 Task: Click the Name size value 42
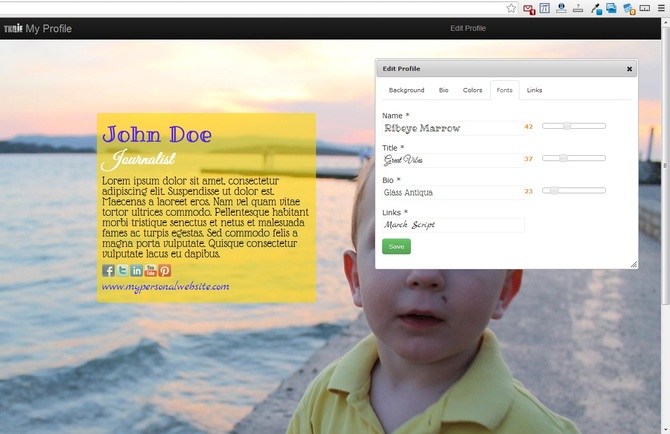(x=529, y=126)
